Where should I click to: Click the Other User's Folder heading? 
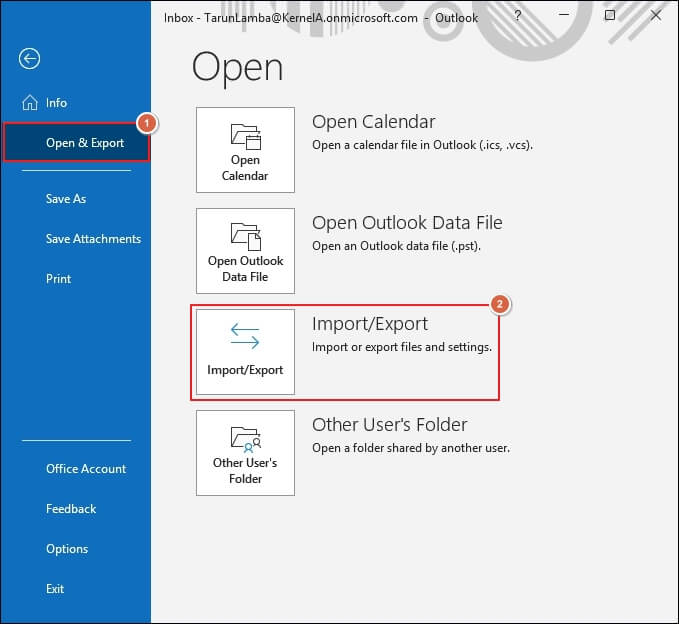390,424
